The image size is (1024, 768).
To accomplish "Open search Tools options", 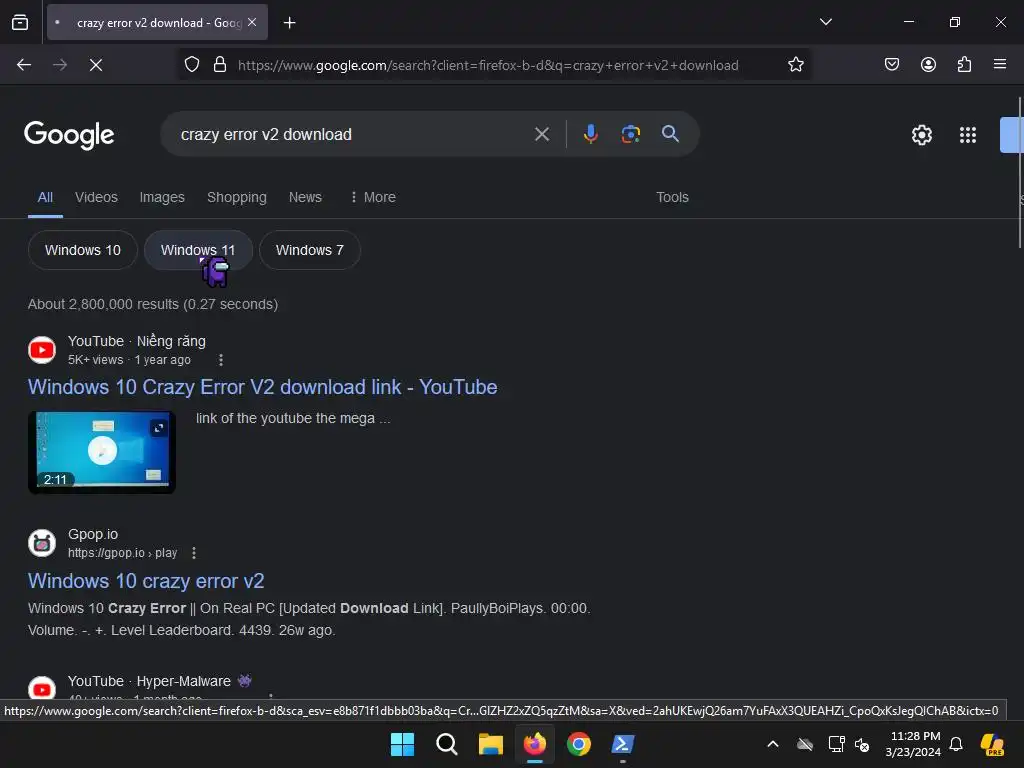I will [x=672, y=197].
